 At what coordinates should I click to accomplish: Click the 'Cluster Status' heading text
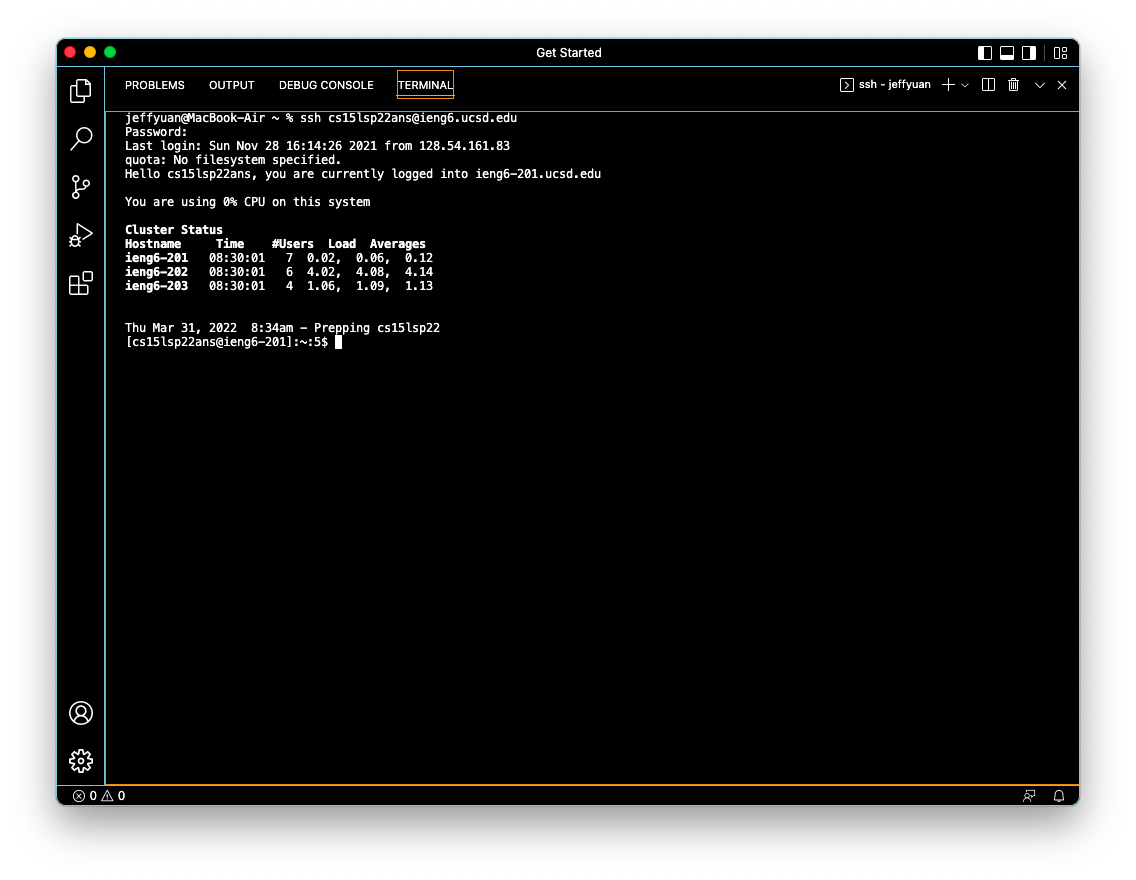pos(174,230)
